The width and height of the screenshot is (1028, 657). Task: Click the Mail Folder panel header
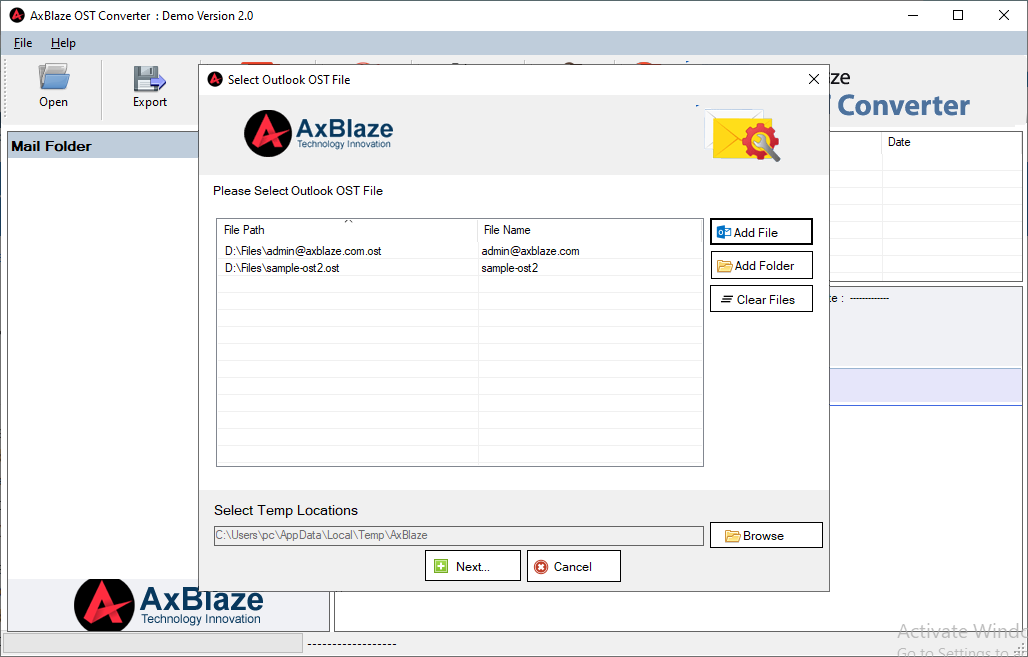point(104,146)
